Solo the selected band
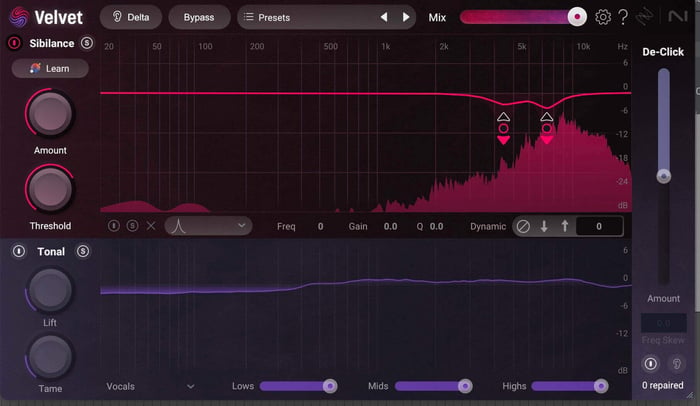Screen dimensions: 700x406 click(132, 226)
